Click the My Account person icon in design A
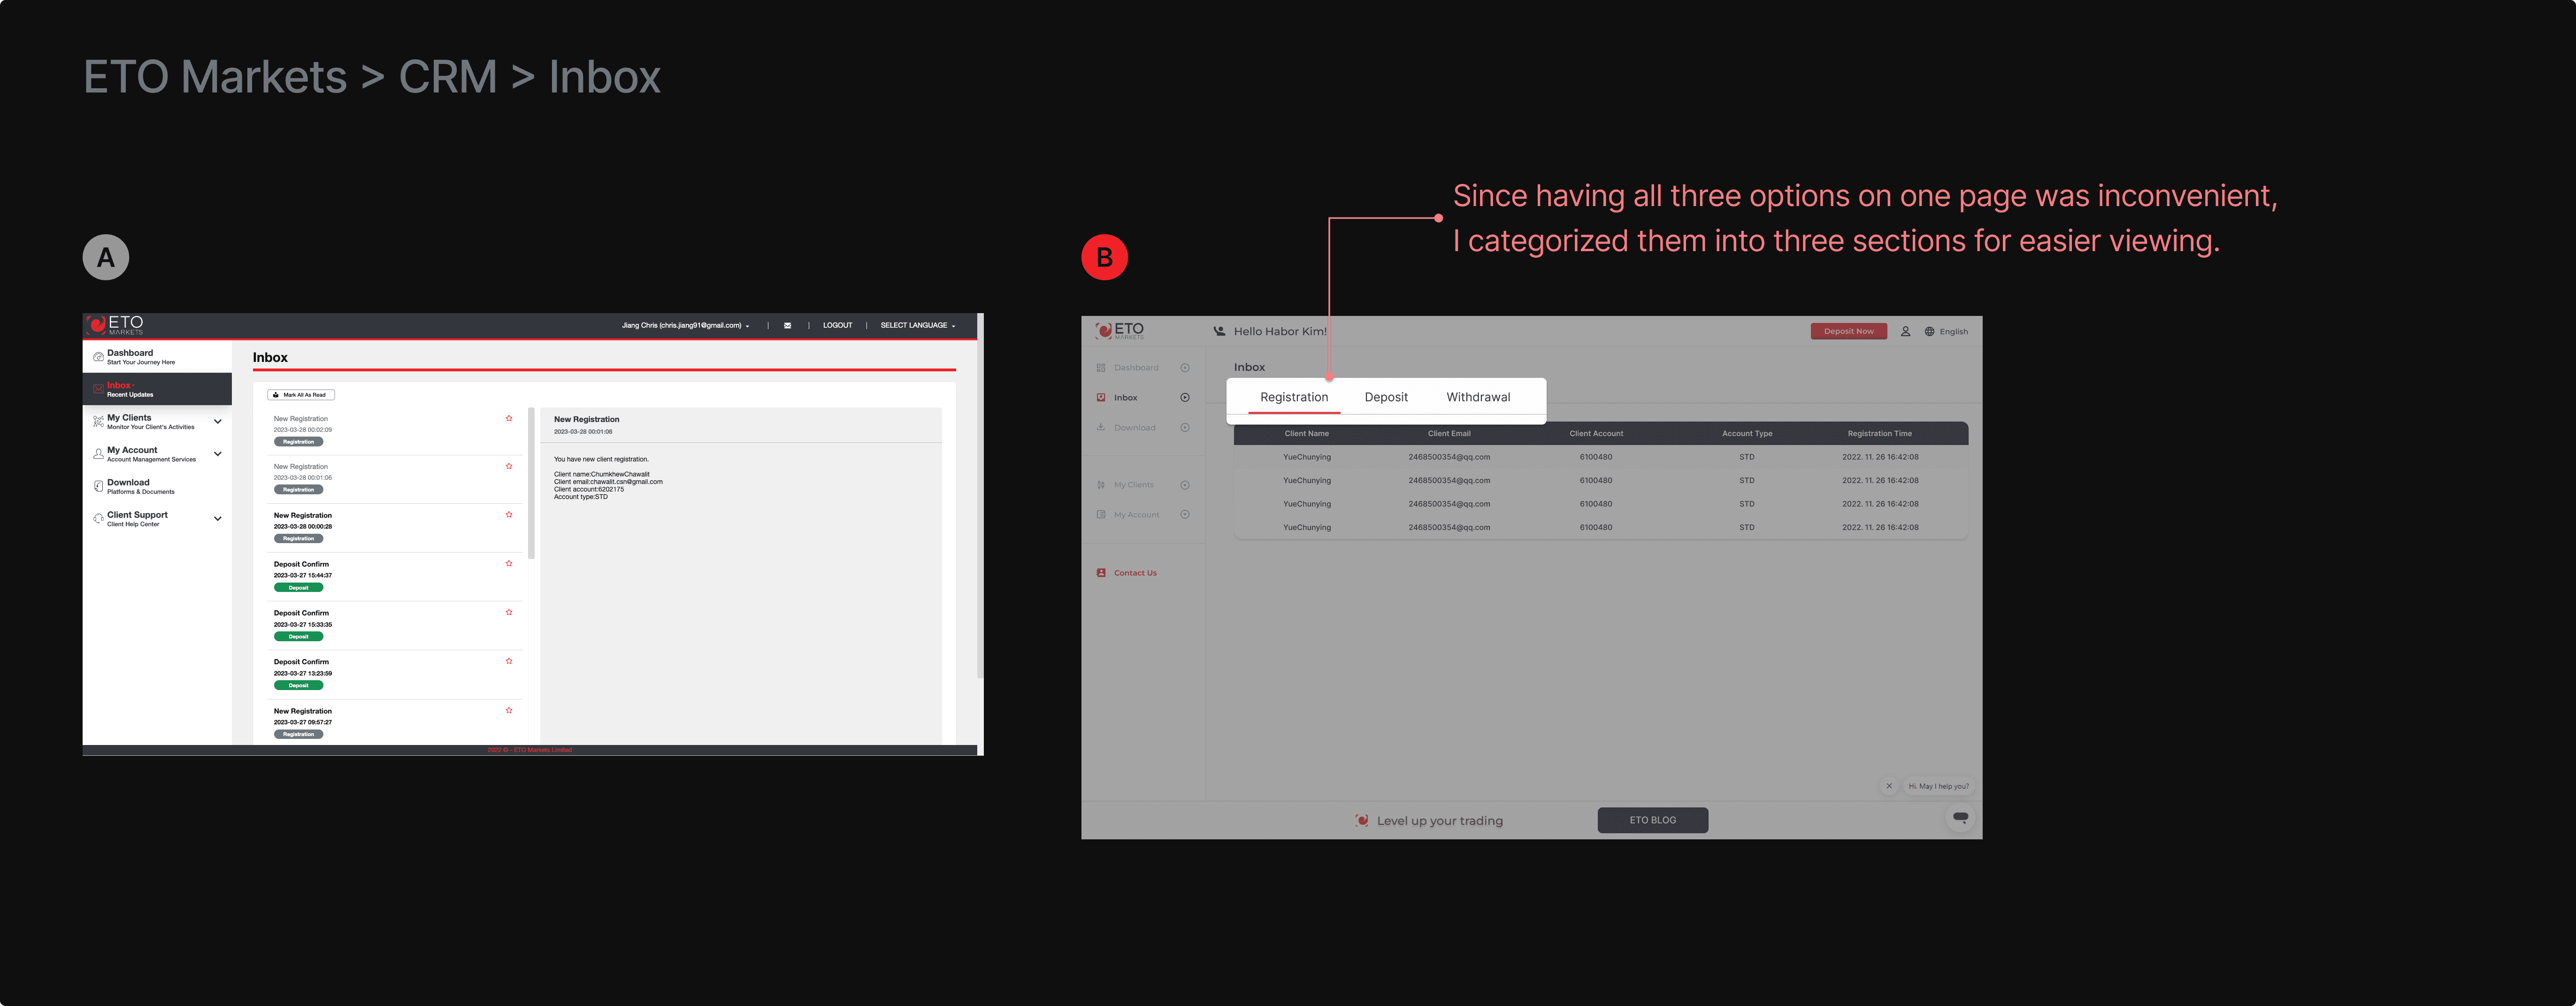 pos(98,454)
